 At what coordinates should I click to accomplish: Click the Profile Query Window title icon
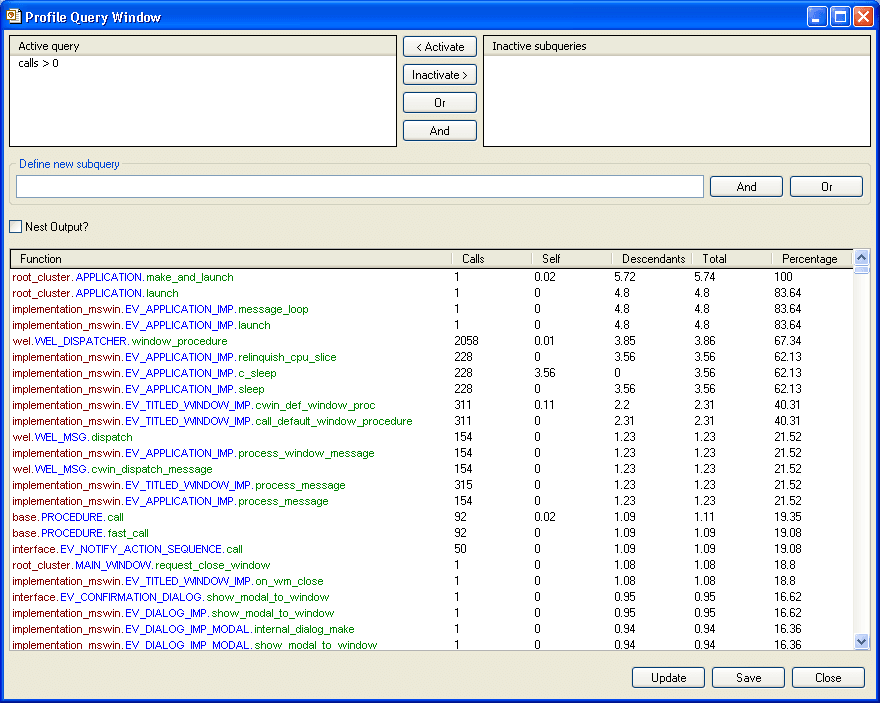(13, 16)
